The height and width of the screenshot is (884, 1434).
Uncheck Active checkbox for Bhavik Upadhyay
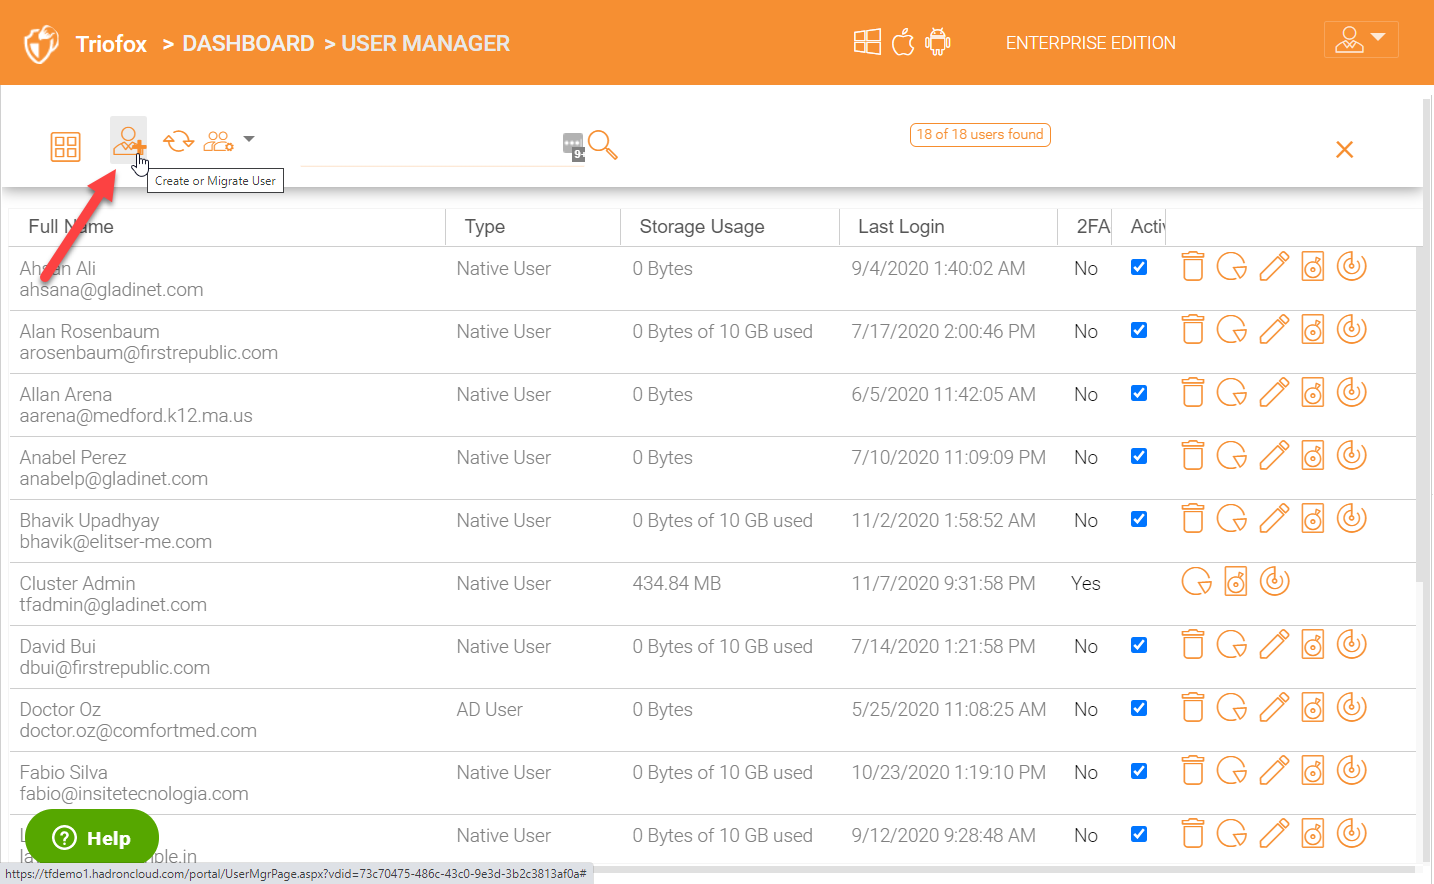[1139, 519]
